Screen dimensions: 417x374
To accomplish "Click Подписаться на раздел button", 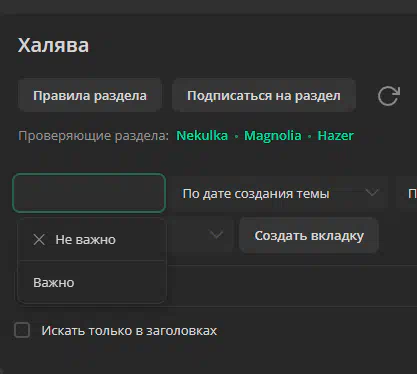I will [x=264, y=95].
